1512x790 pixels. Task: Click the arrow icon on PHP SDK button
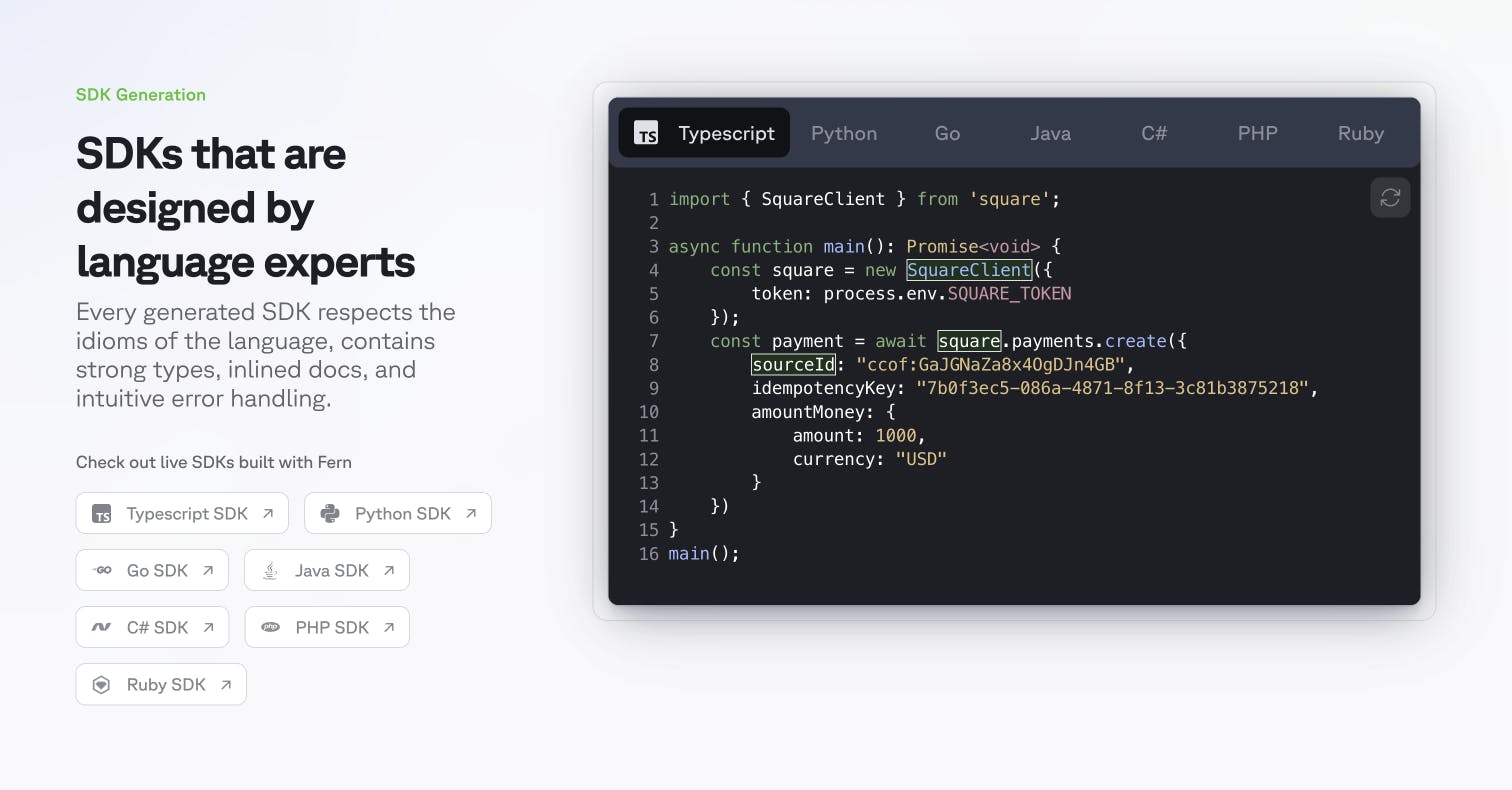389,628
